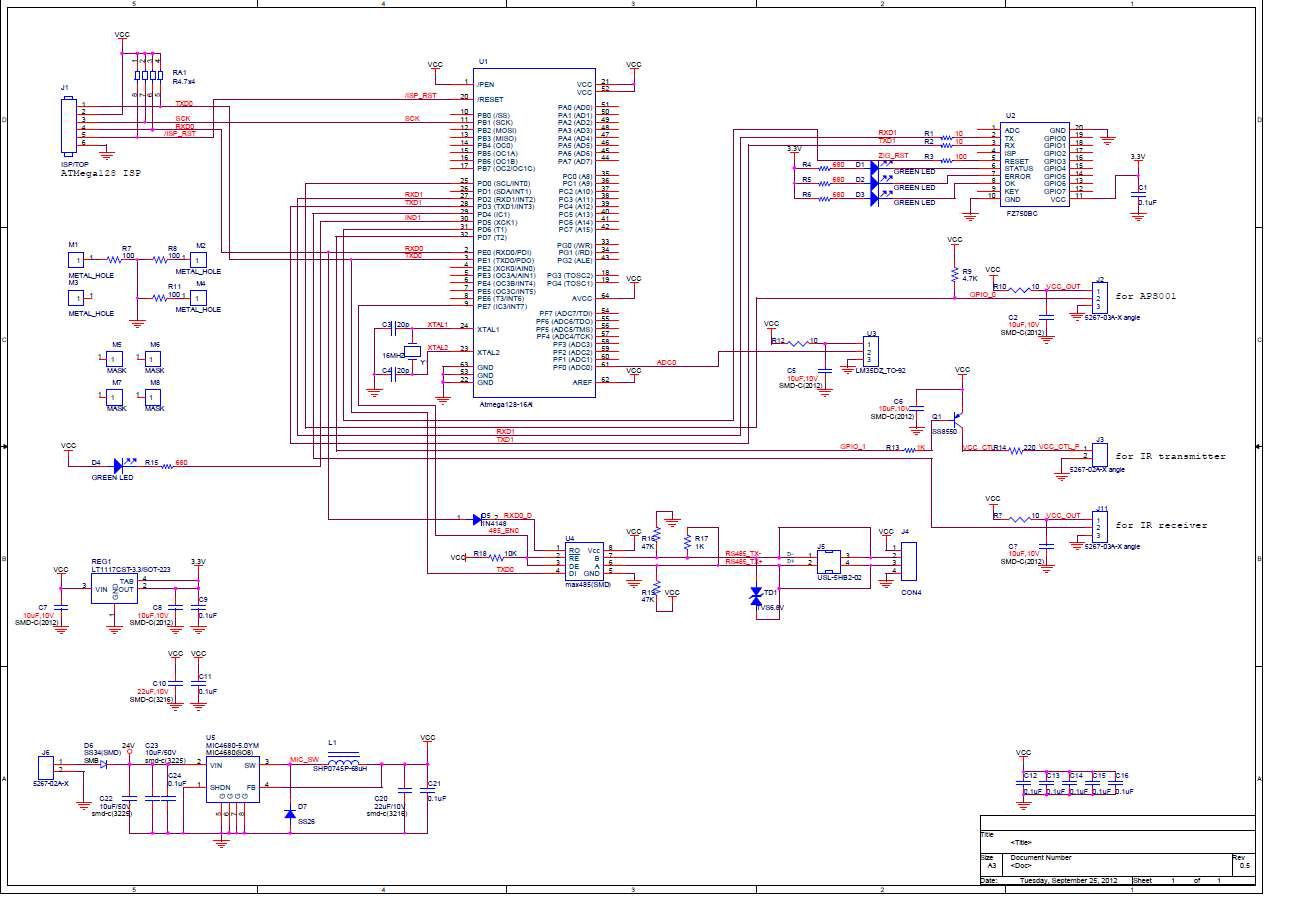Image resolution: width=1294 pixels, height=915 pixels.
Task: Select the RA1 resistor array symbol
Action: [x=149, y=77]
